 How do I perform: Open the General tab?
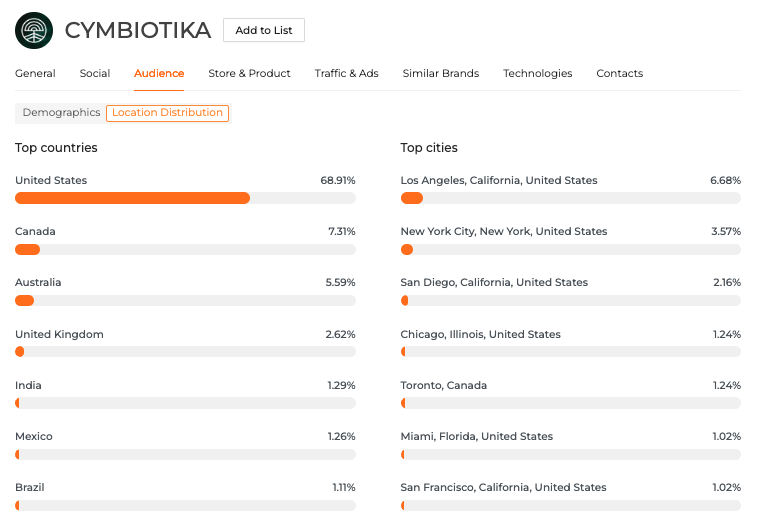click(35, 73)
